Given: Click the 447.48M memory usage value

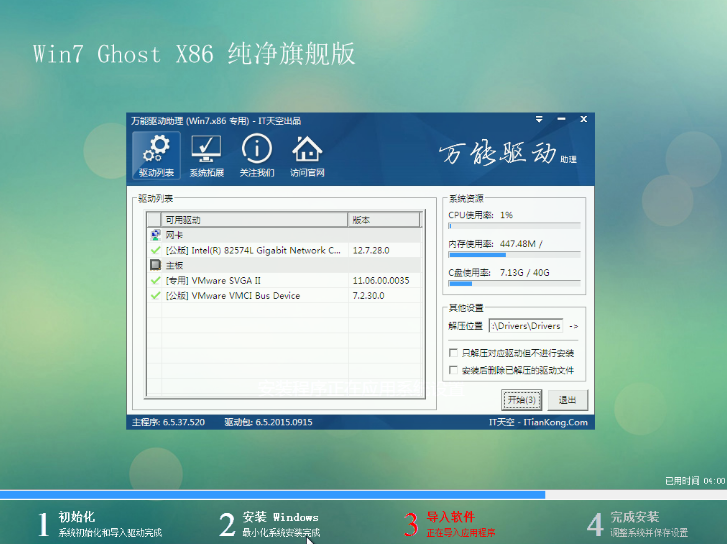Looking at the screenshot, I should click(517, 243).
